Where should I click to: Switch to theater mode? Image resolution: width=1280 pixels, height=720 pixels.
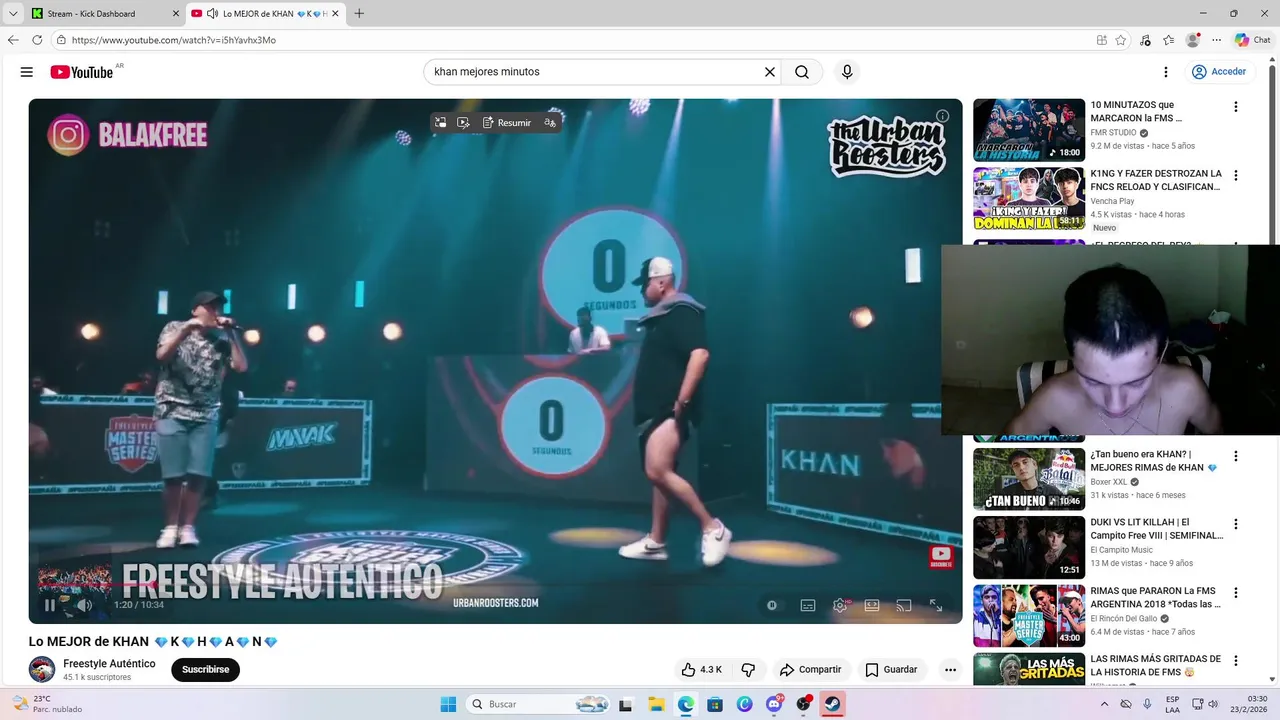click(872, 605)
